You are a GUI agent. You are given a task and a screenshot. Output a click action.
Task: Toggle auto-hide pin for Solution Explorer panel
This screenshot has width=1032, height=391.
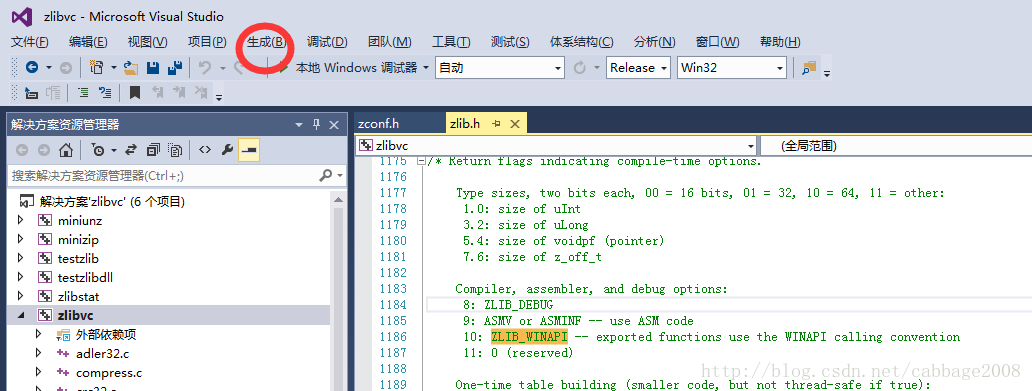pyautogui.click(x=317, y=124)
